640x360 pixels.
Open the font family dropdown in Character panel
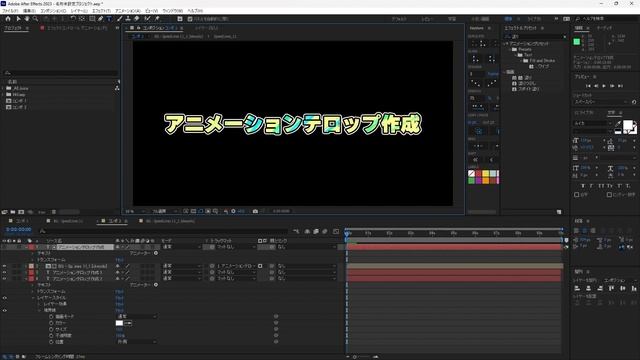coord(592,123)
